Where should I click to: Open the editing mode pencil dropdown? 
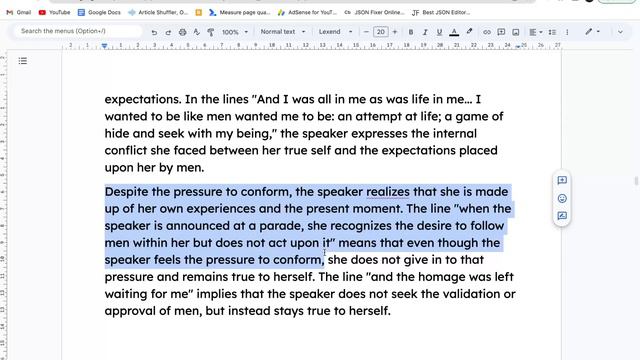coord(592,31)
